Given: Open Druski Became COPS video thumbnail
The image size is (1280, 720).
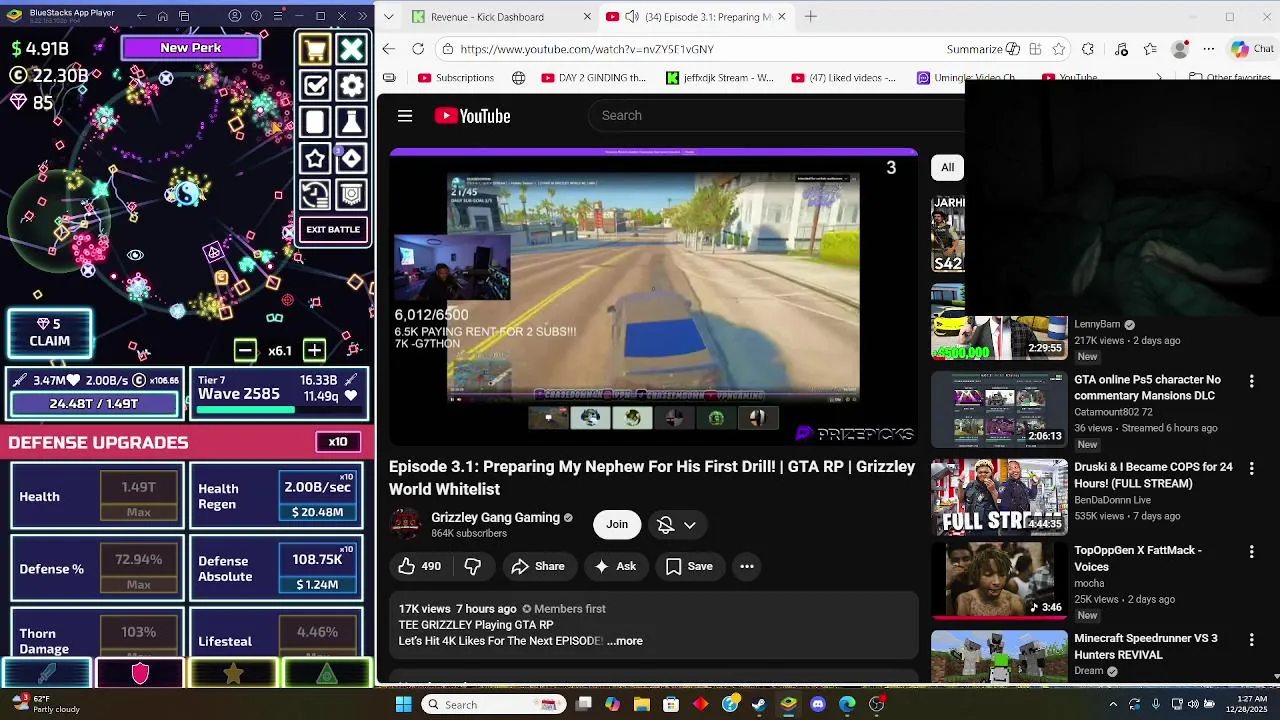Looking at the screenshot, I should pos(999,497).
